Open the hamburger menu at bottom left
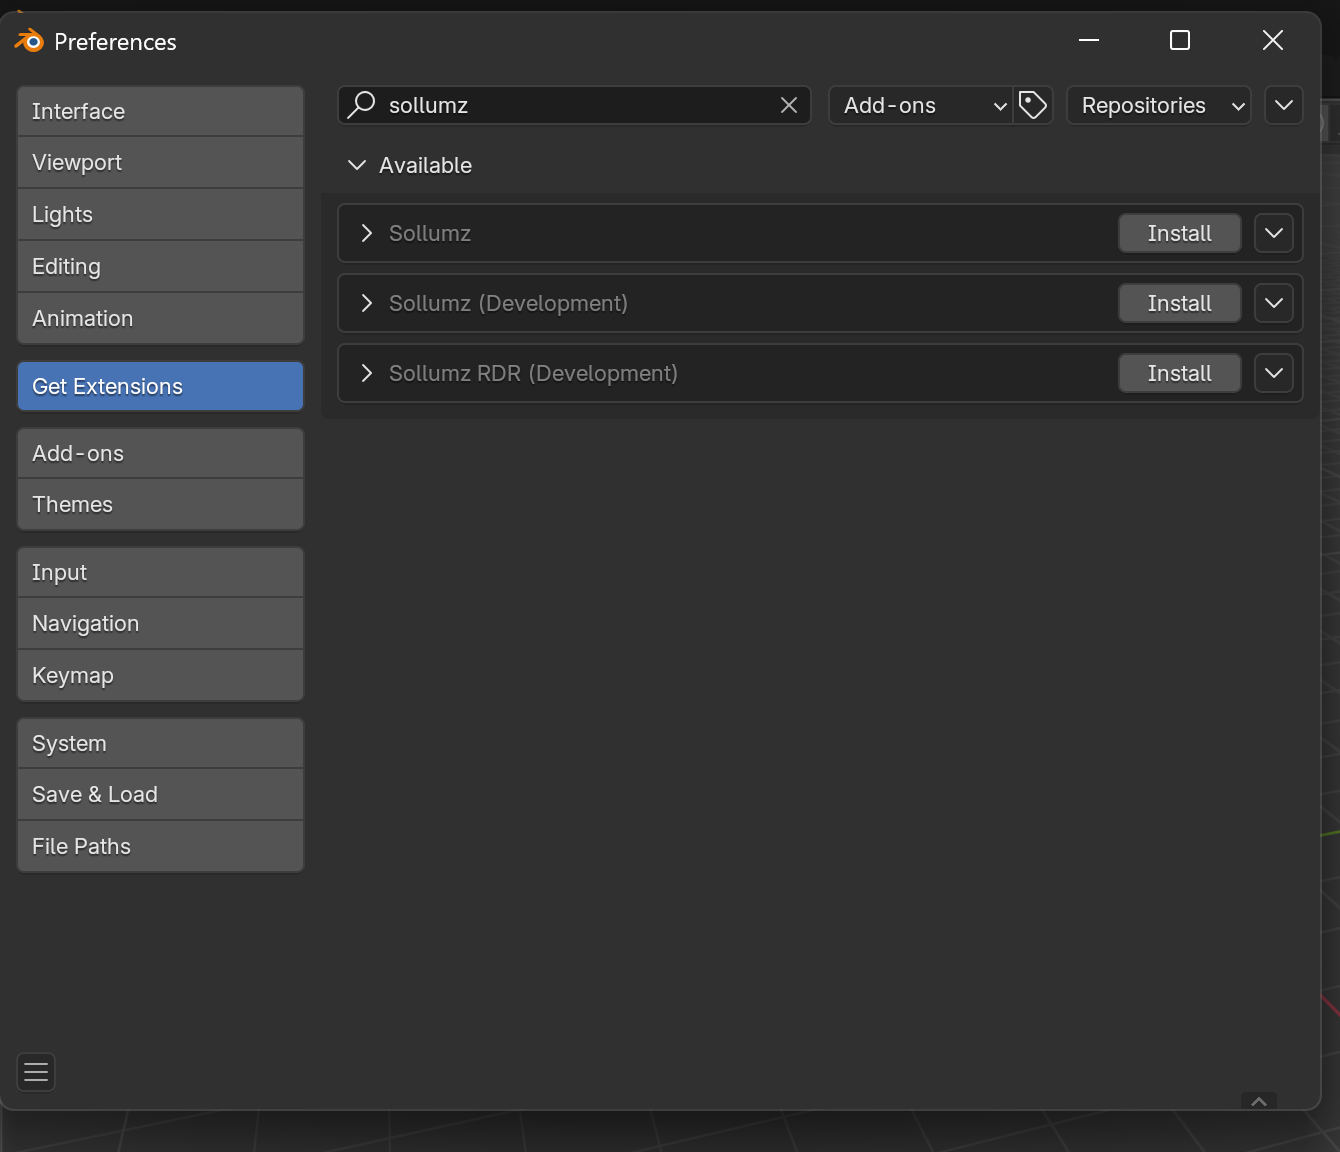Screen dimensions: 1340x1152 36,1072
